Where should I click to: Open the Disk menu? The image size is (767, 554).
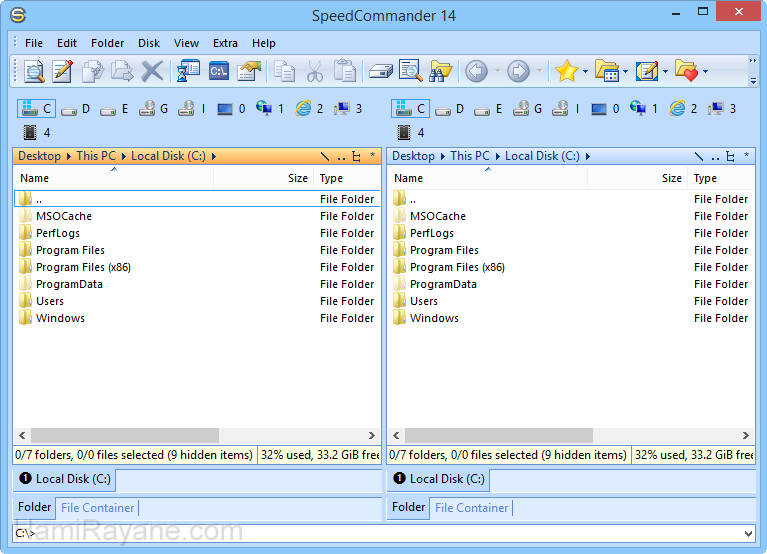[149, 43]
